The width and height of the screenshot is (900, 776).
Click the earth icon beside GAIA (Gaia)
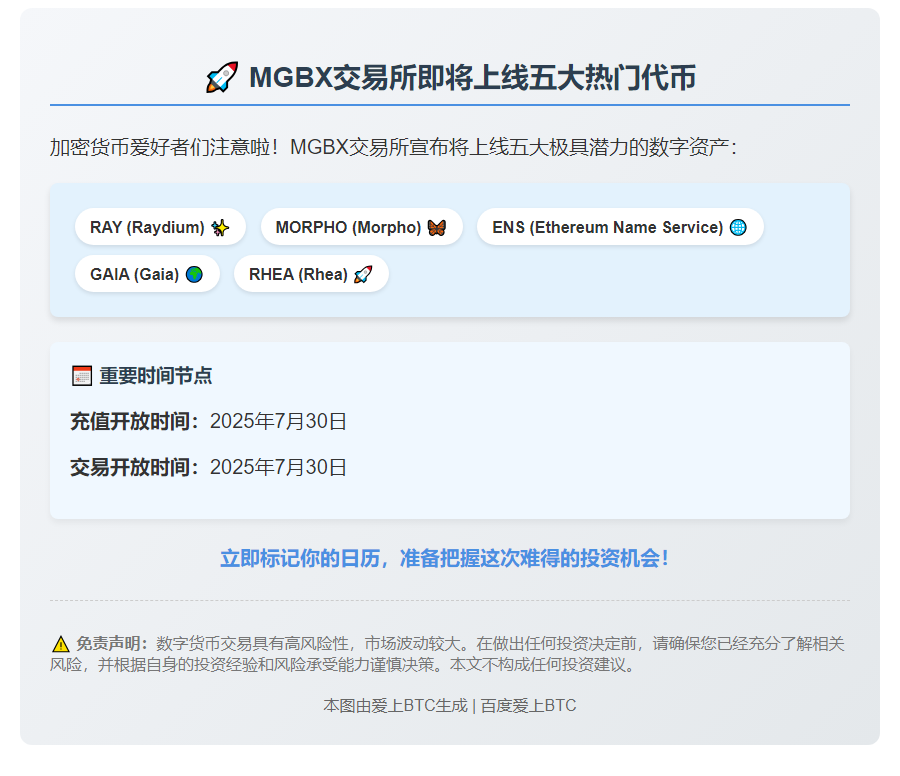(x=195, y=275)
